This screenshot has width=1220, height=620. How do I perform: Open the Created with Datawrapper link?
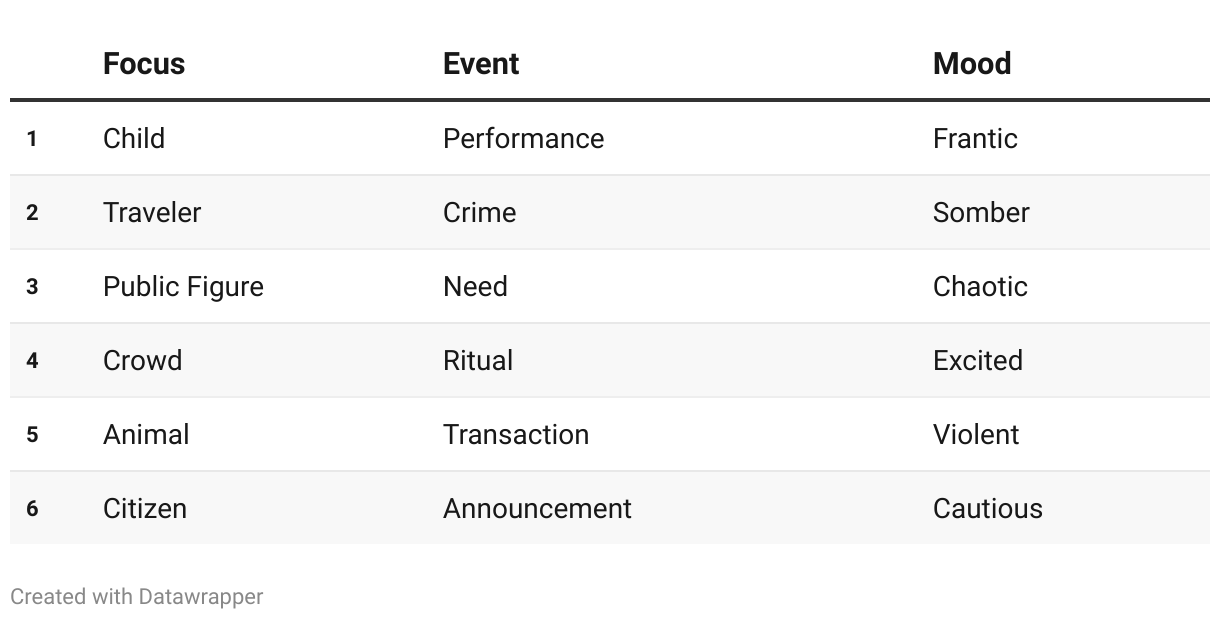pyautogui.click(x=137, y=596)
